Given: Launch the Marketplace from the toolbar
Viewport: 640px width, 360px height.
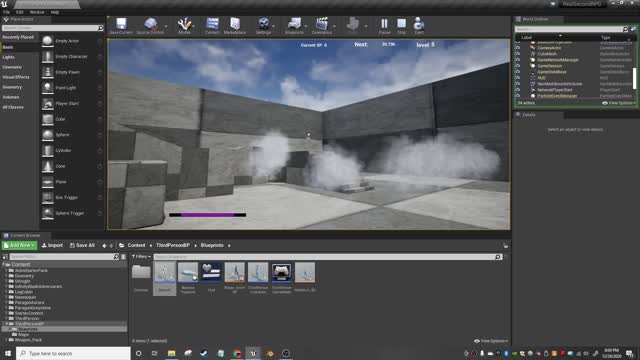Looking at the screenshot, I should 235,26.
